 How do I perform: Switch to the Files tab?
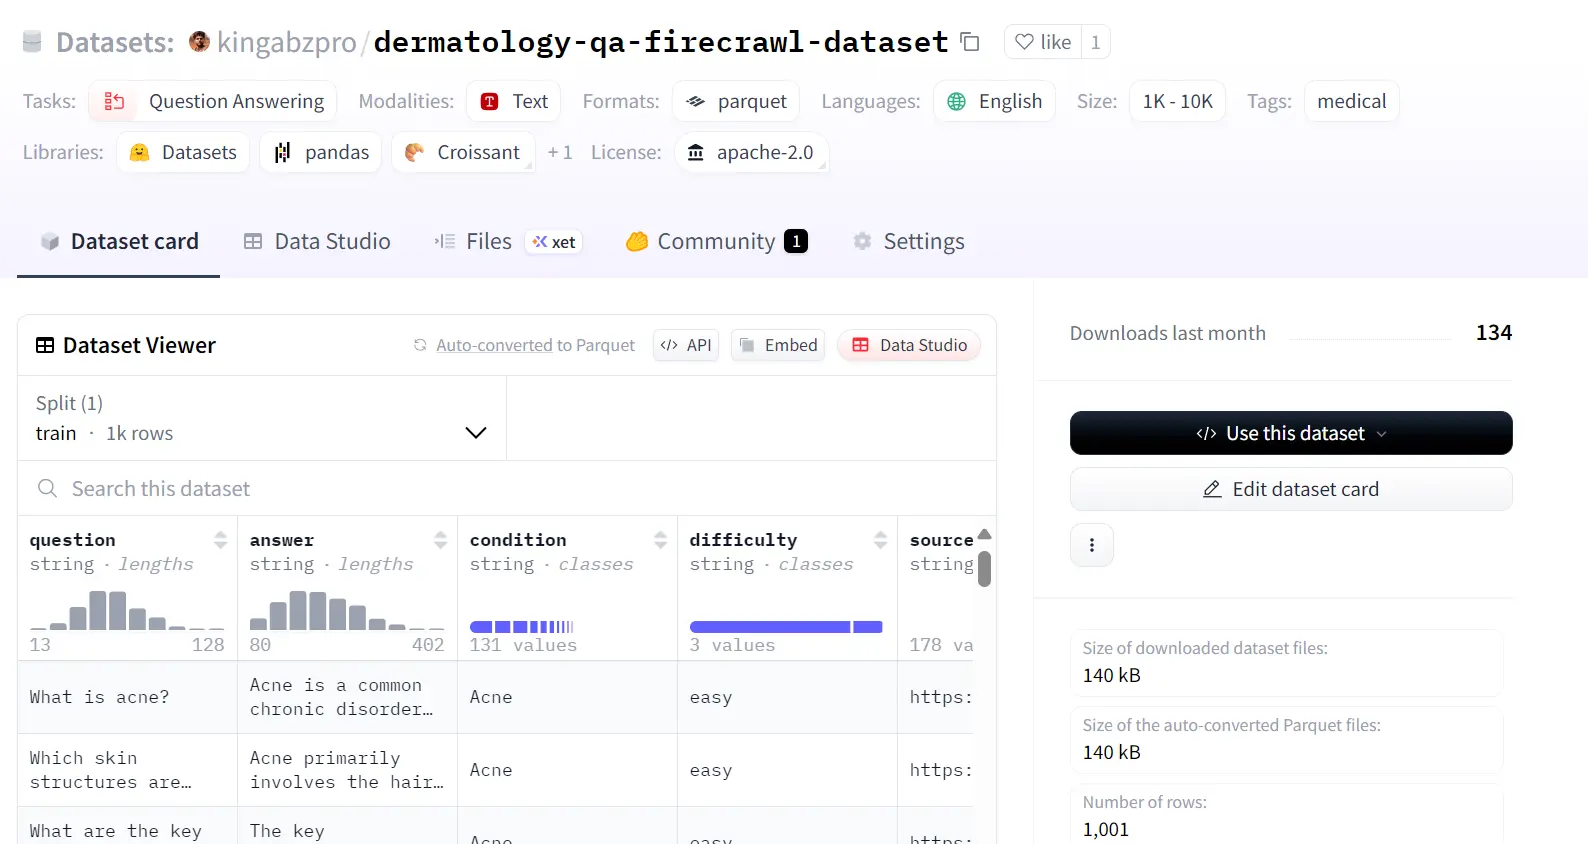(x=488, y=241)
